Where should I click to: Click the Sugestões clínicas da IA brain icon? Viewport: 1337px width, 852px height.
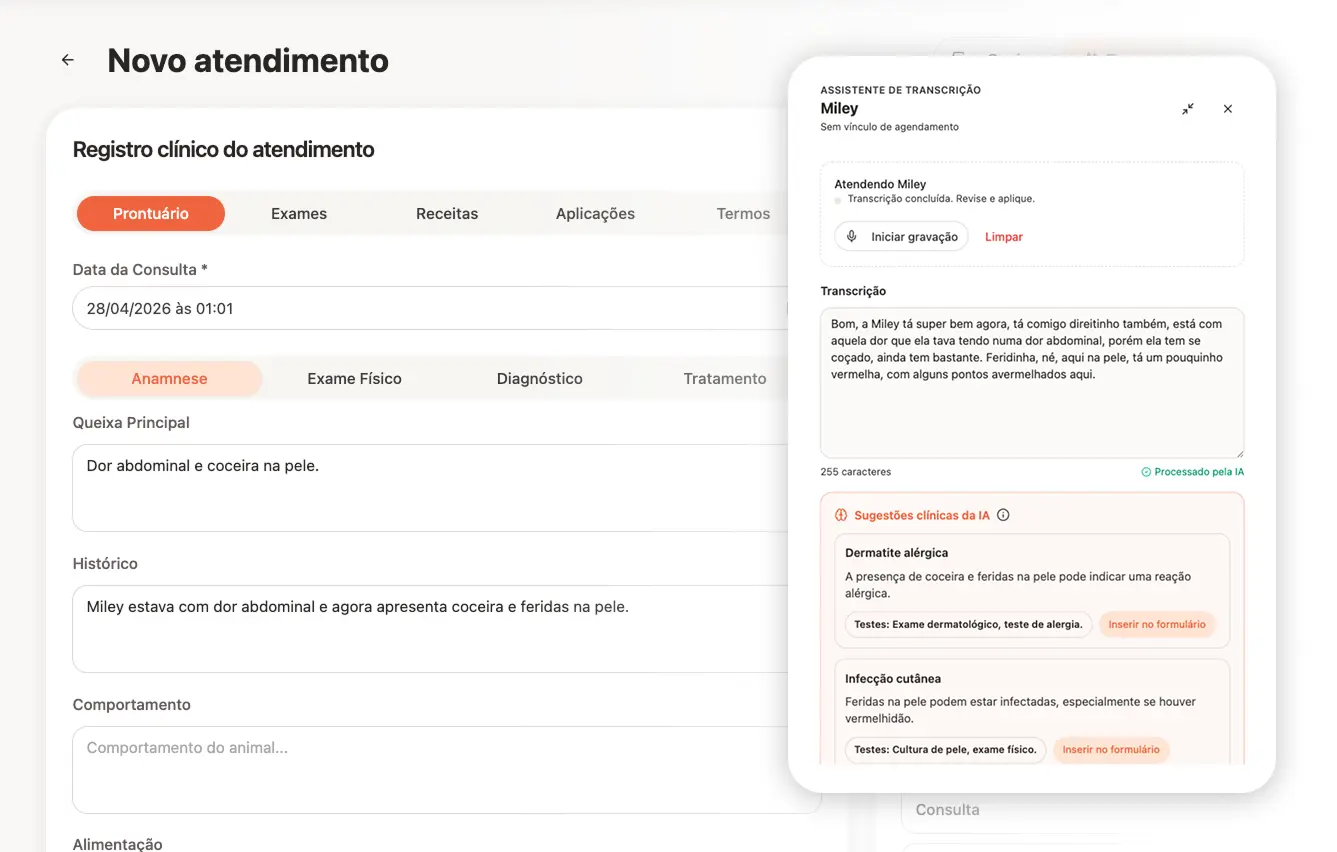tap(841, 516)
